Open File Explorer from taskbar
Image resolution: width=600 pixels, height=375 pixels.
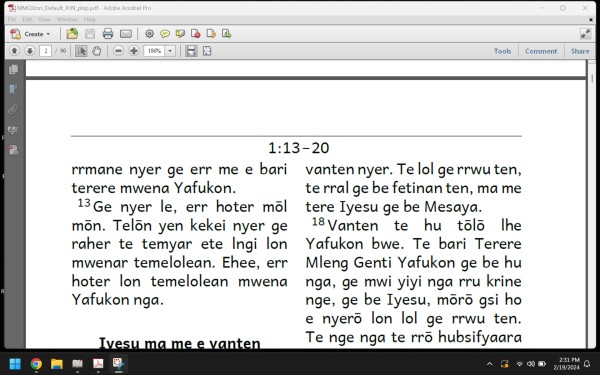point(57,364)
